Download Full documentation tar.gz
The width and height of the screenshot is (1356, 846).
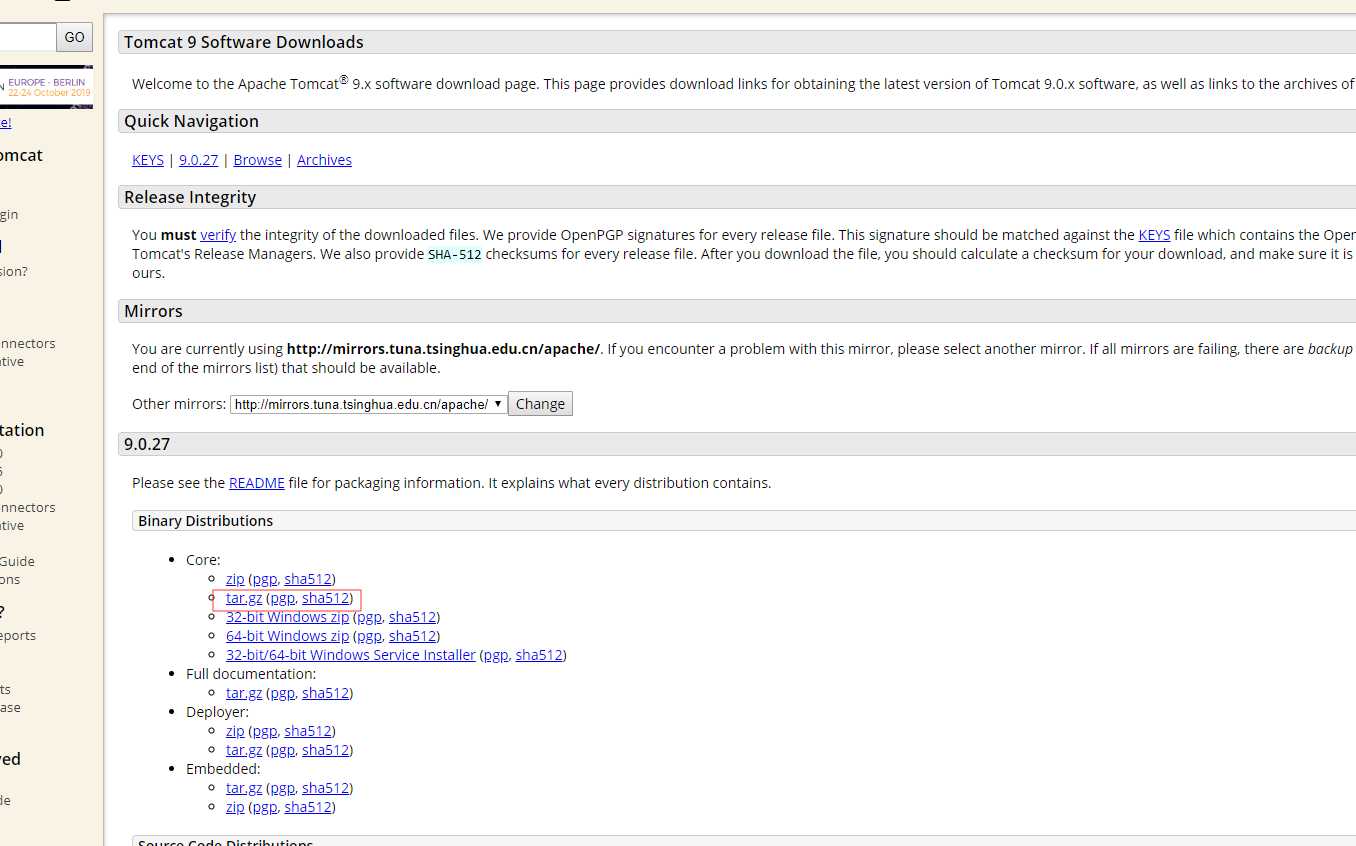click(244, 693)
